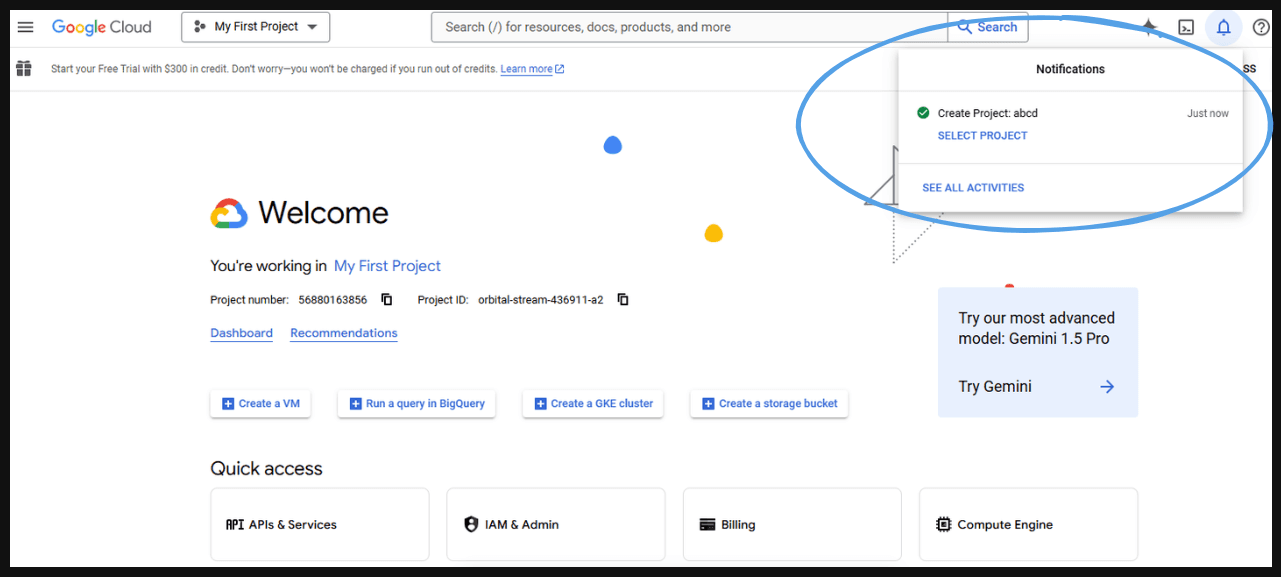Open SEE ALL ACTIVITIES link
Image resolution: width=1281 pixels, height=577 pixels.
pyautogui.click(x=973, y=188)
